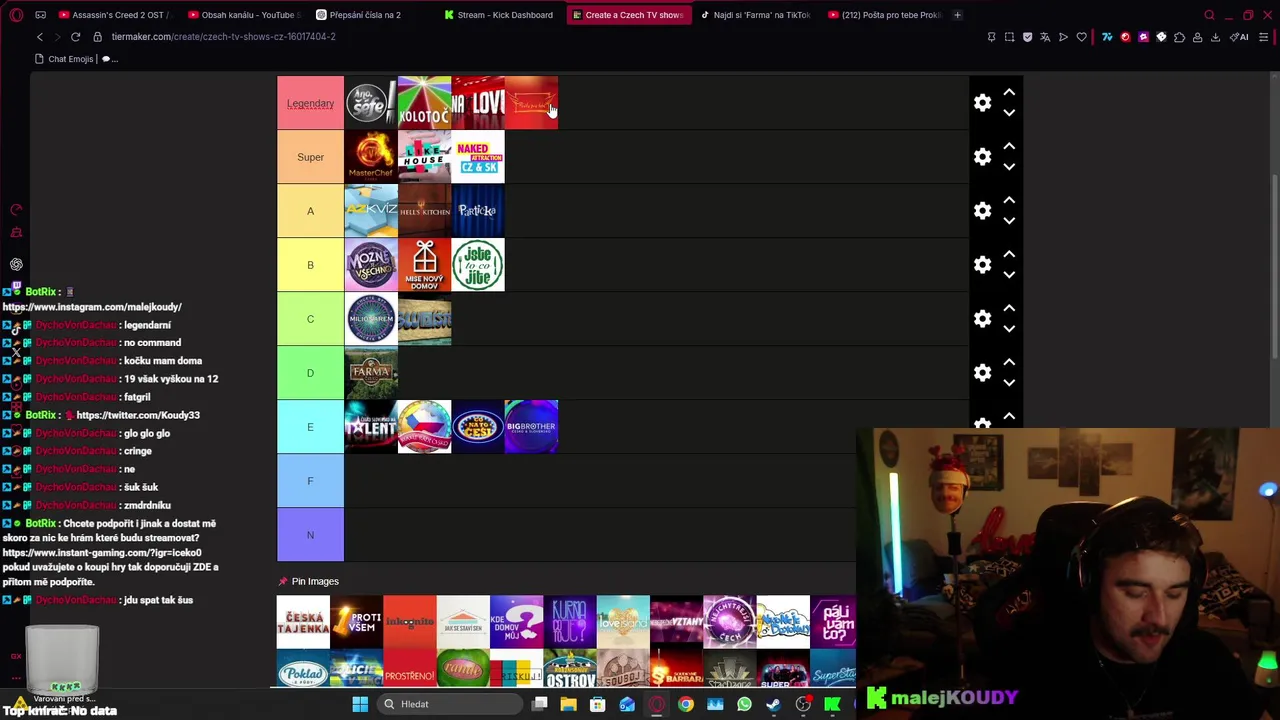Move Super tier row up
The width and height of the screenshot is (1280, 720).
pos(1009,146)
